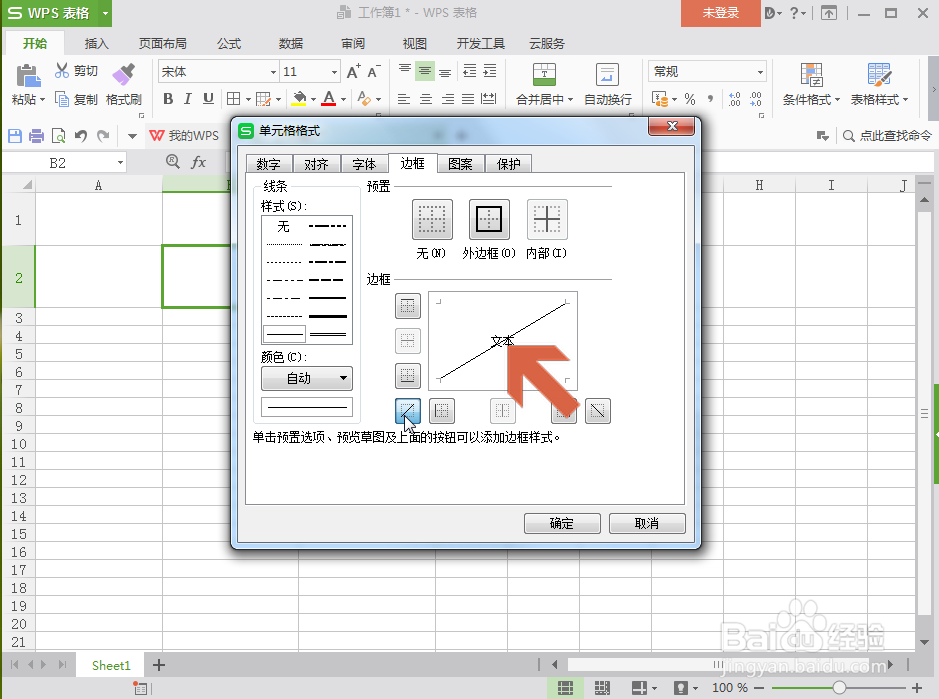
Task: Click the Paste clipboard icon
Action: (28, 76)
